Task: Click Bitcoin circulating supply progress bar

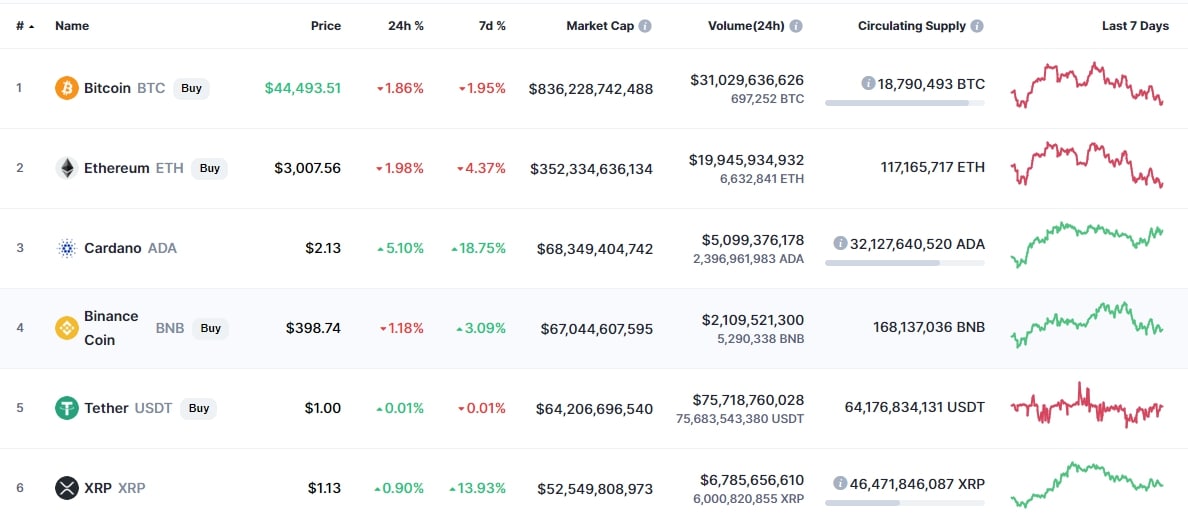Action: tap(905, 102)
